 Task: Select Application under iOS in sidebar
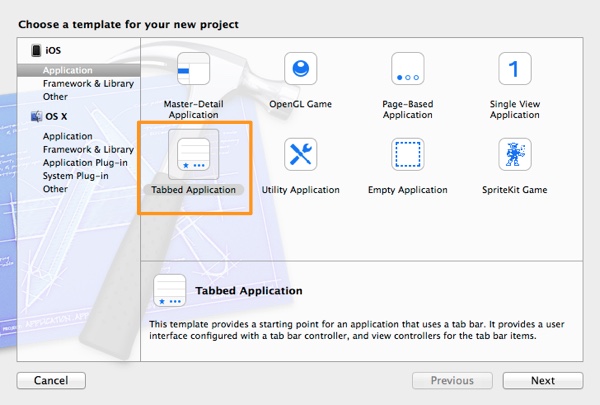pyautogui.click(x=67, y=71)
